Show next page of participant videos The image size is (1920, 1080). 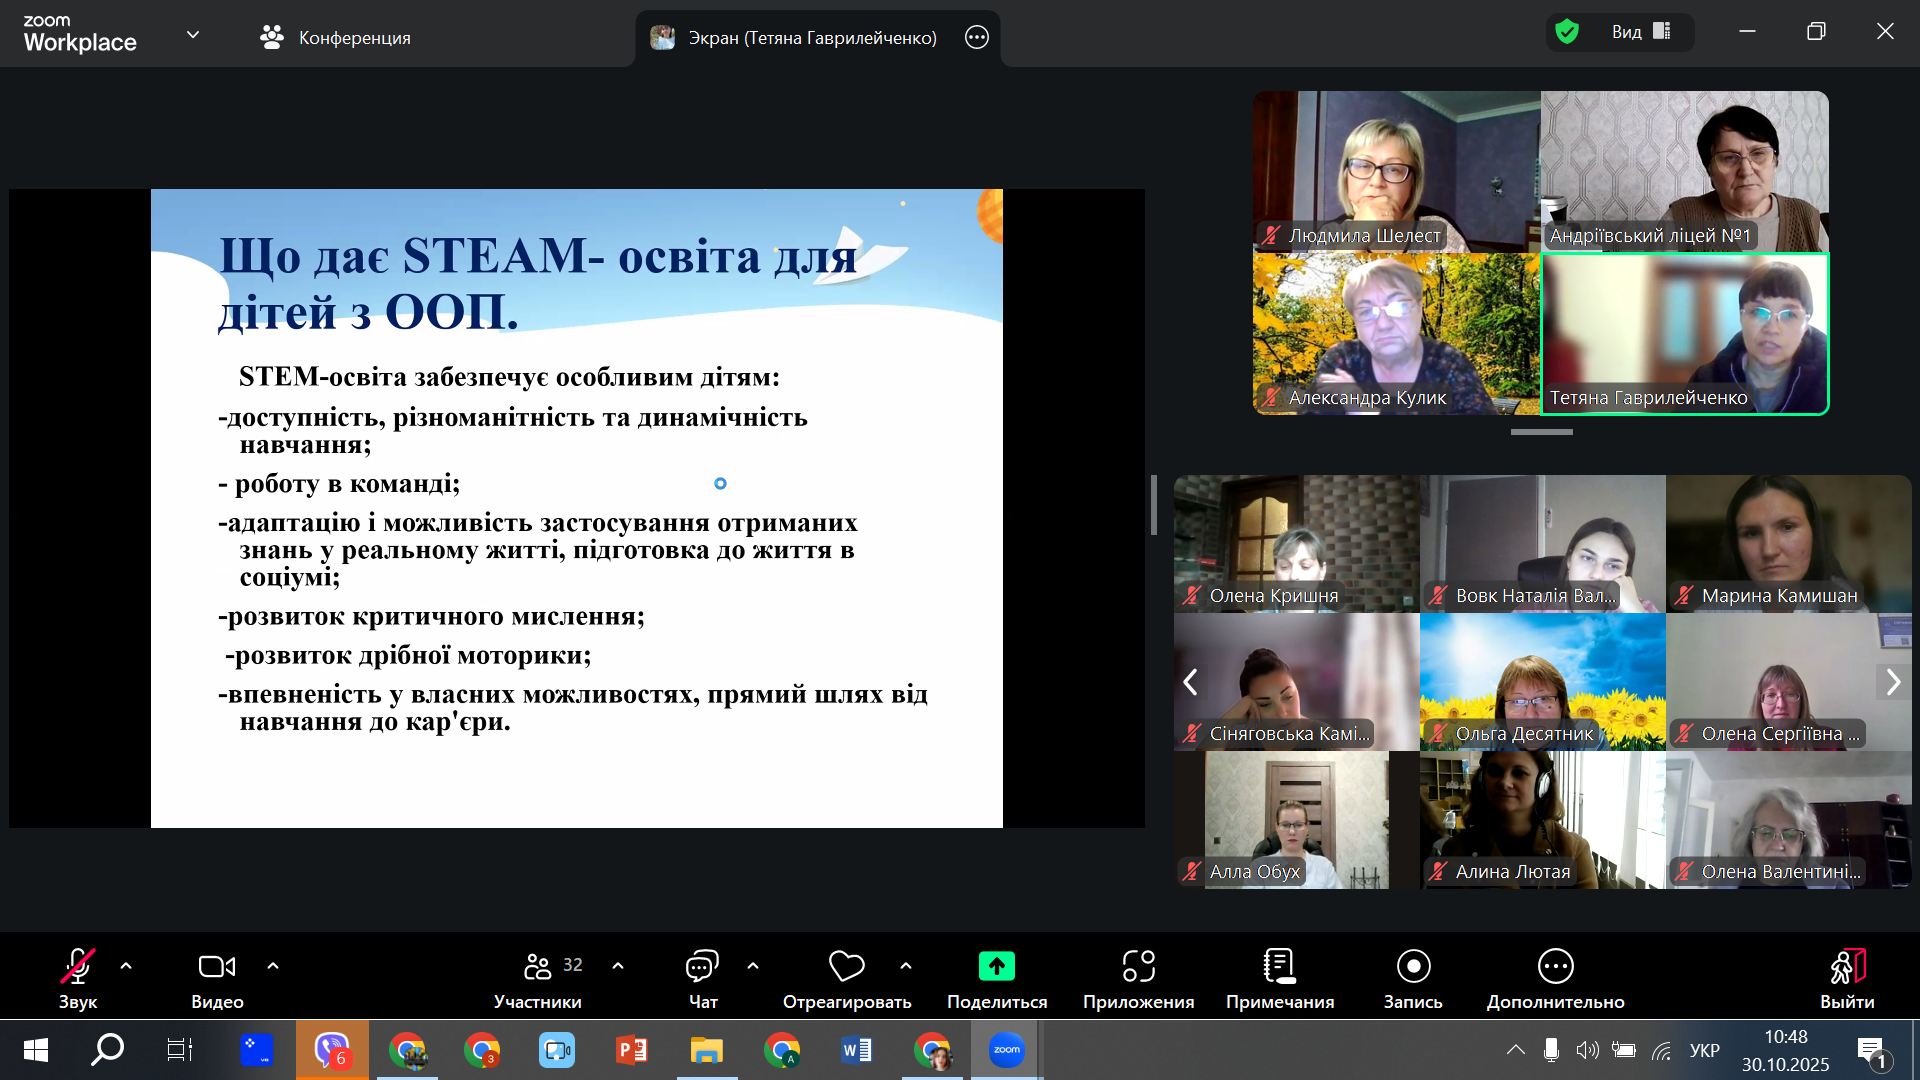click(x=1892, y=683)
